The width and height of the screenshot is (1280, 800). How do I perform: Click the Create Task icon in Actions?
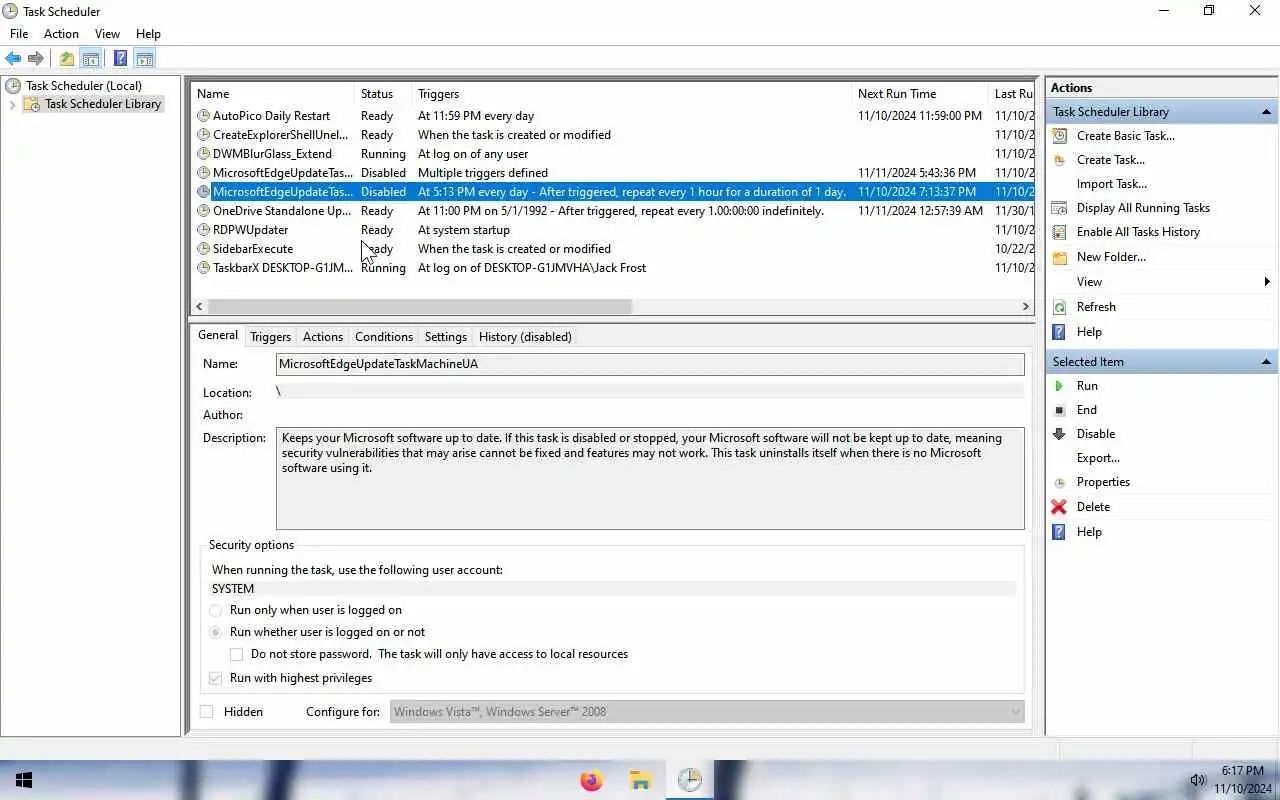[x=1059, y=160]
